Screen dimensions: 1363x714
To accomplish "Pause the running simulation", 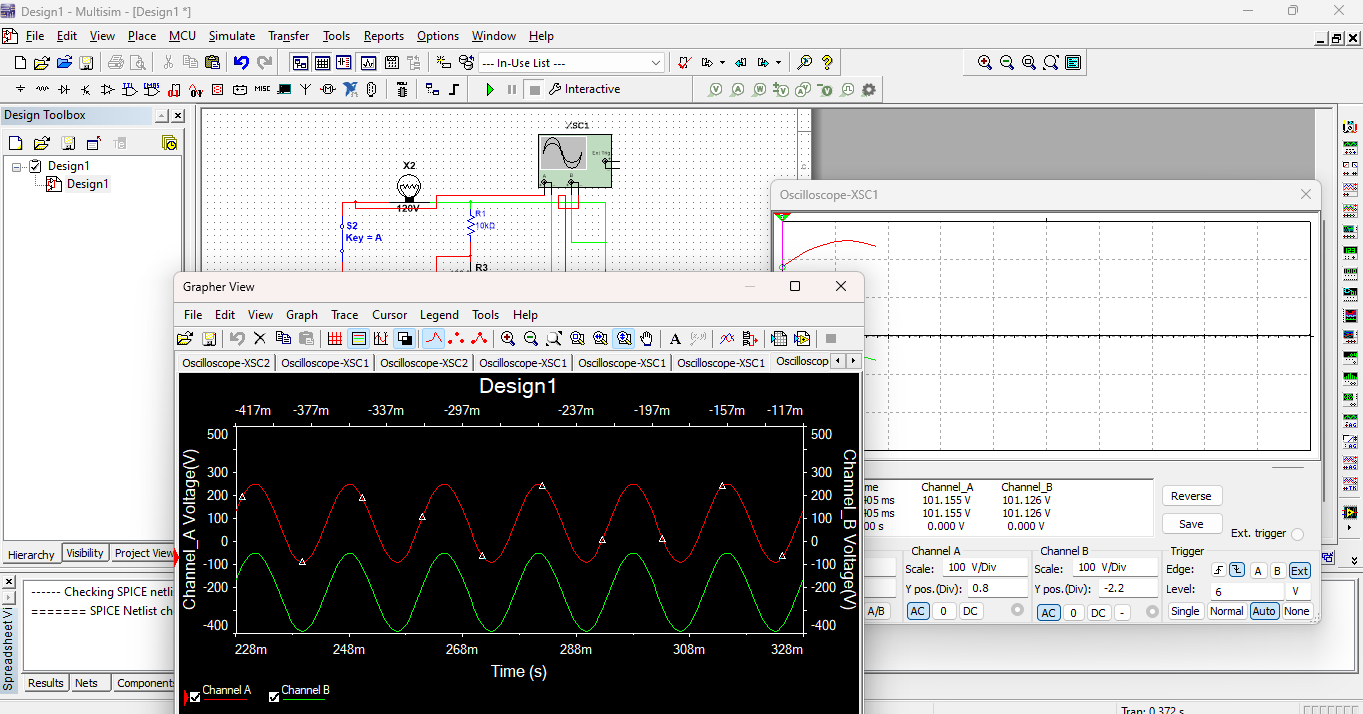I will pyautogui.click(x=511, y=89).
